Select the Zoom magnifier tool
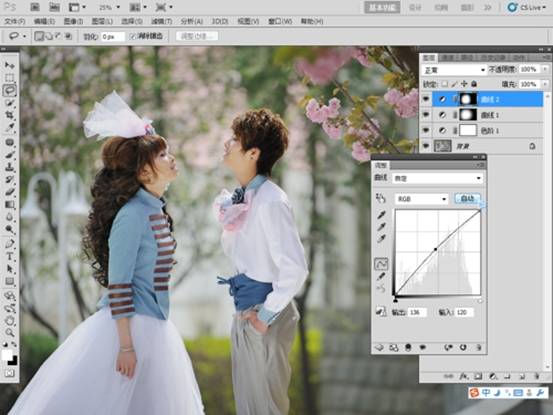This screenshot has width=553, height=415. (x=10, y=332)
